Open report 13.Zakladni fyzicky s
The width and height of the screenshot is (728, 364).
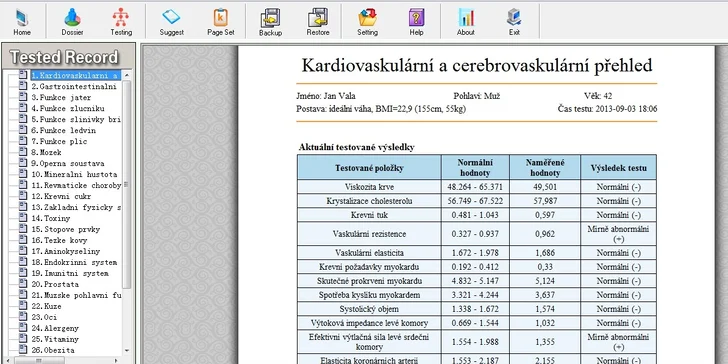(x=76, y=208)
